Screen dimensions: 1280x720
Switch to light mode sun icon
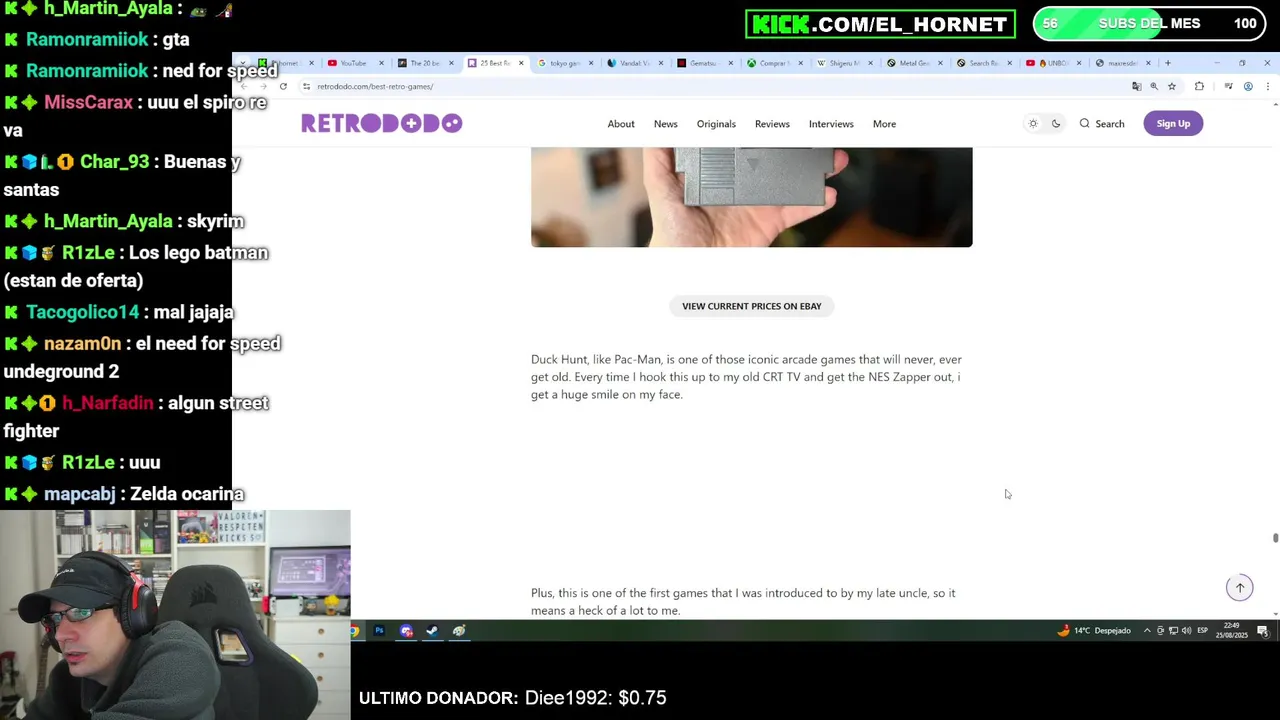click(1033, 124)
